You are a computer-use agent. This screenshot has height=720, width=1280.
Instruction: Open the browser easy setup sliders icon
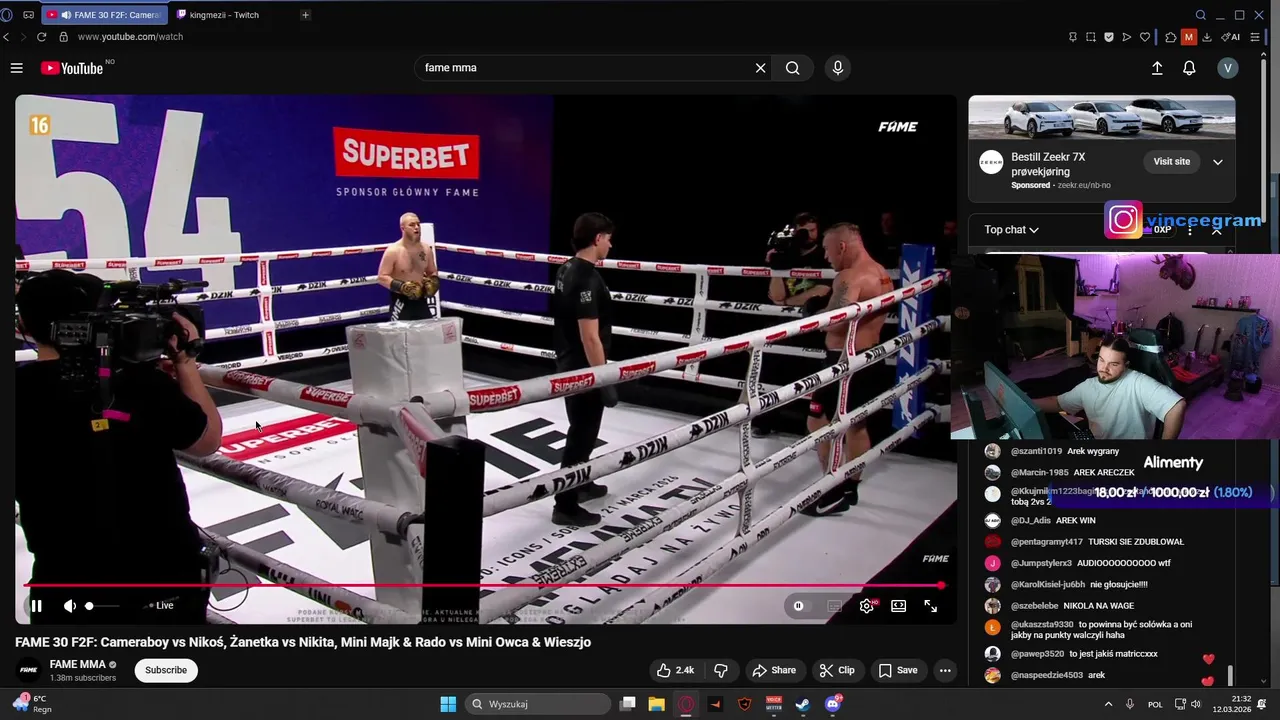[x=1255, y=37]
